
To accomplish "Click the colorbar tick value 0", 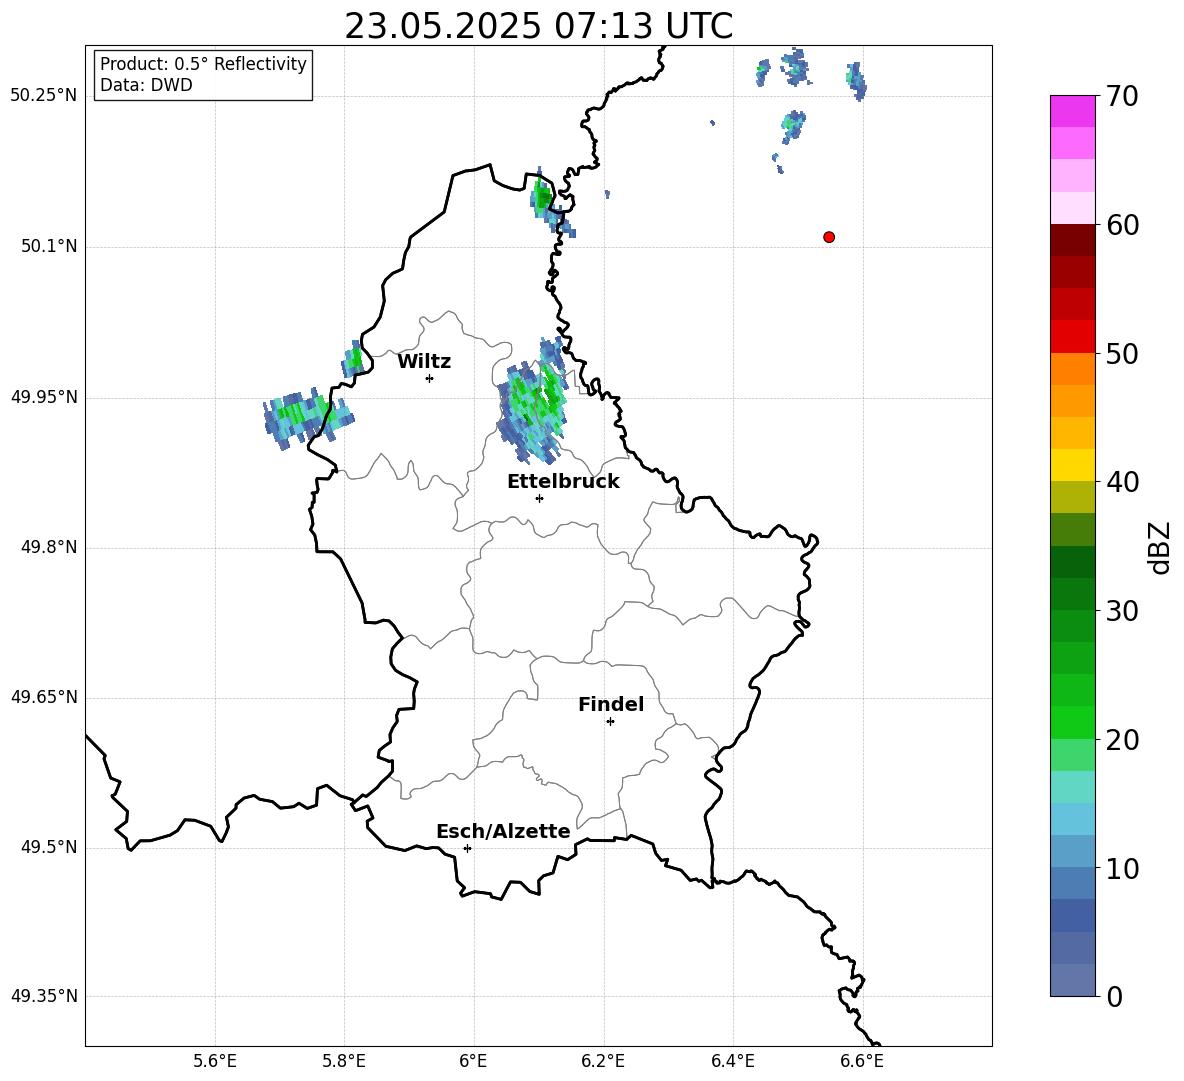I will tap(1114, 997).
